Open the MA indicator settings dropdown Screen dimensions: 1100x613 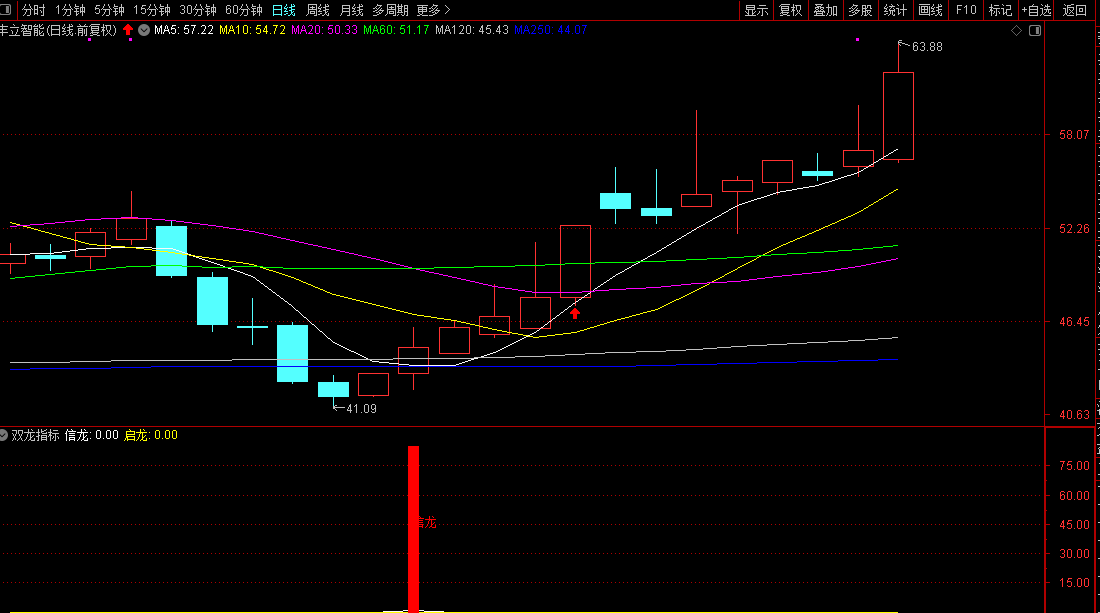(x=144, y=30)
